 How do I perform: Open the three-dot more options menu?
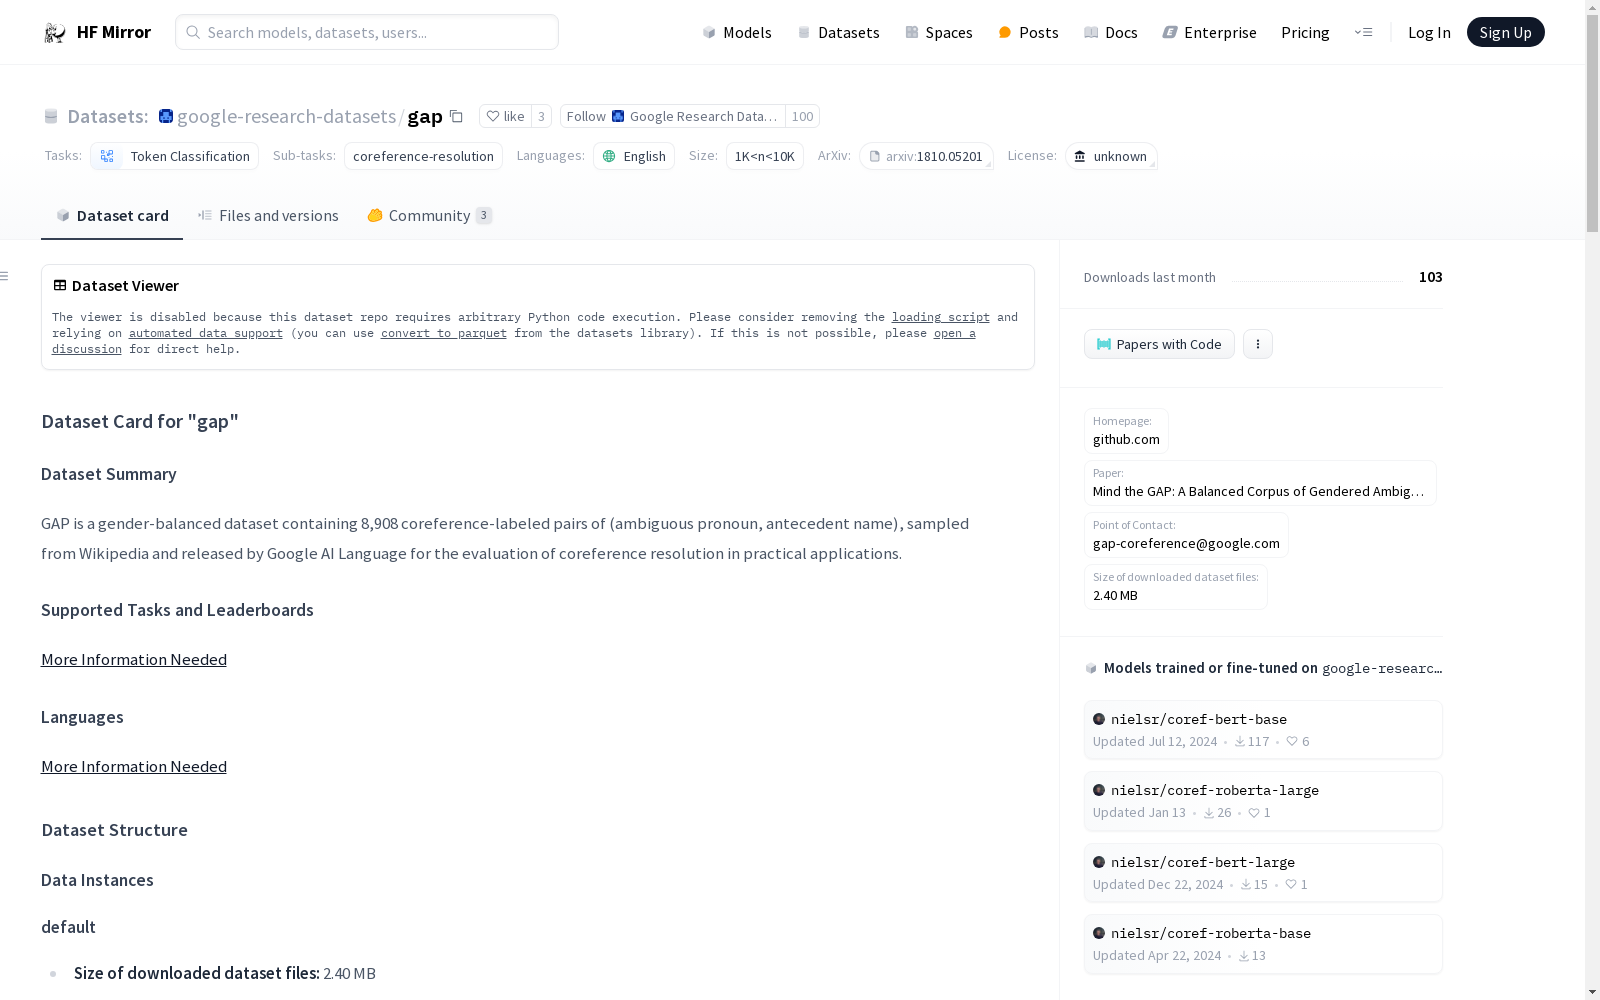pyautogui.click(x=1258, y=344)
